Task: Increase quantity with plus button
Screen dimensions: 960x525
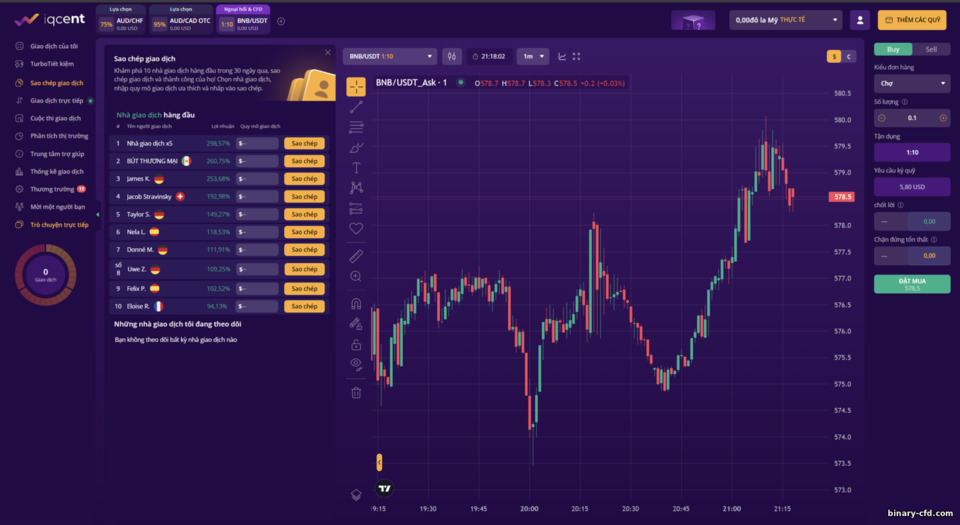Action: [943, 118]
